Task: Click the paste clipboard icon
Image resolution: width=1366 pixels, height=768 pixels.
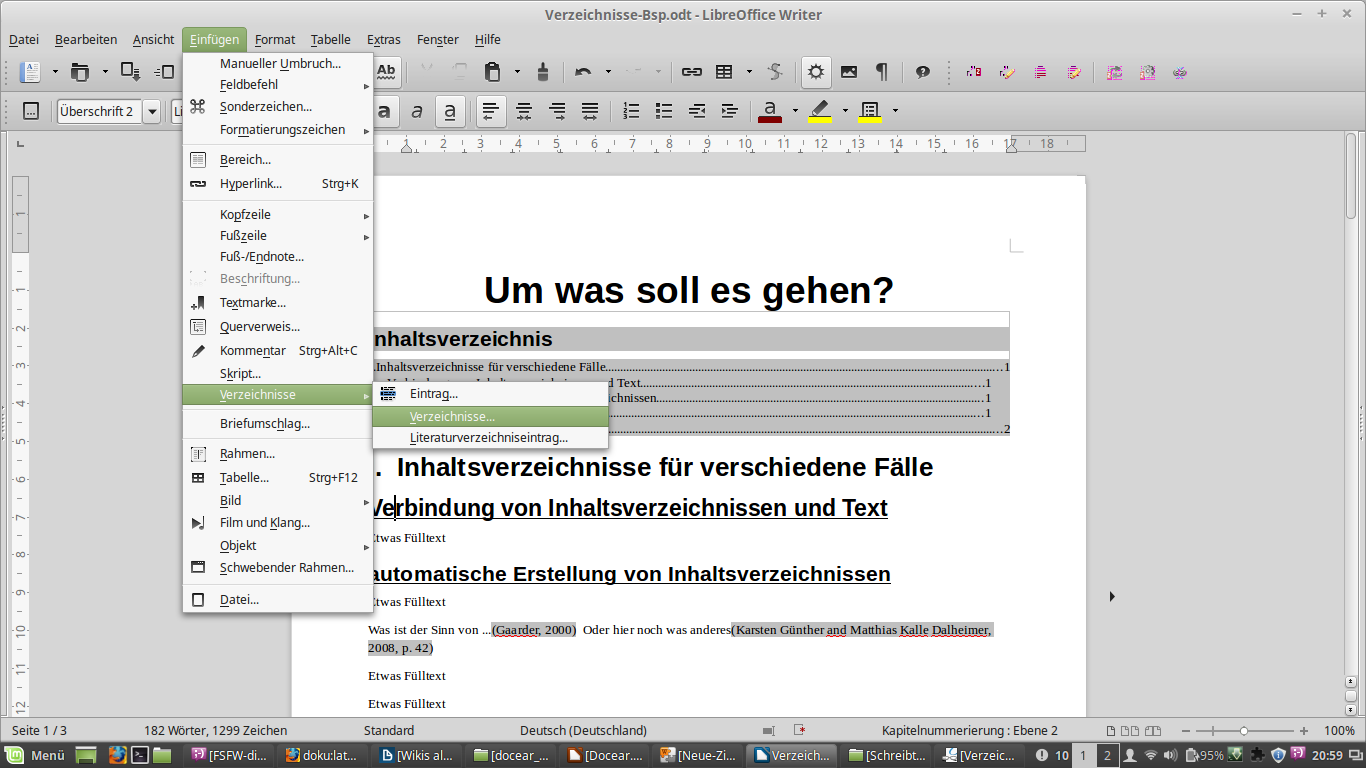Action: coord(492,72)
